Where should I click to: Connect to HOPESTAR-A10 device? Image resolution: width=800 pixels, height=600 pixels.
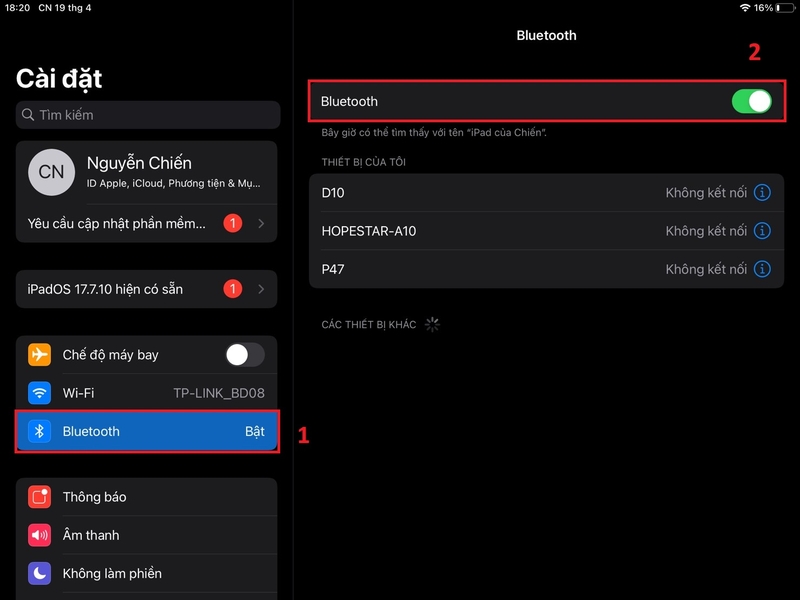coord(546,231)
